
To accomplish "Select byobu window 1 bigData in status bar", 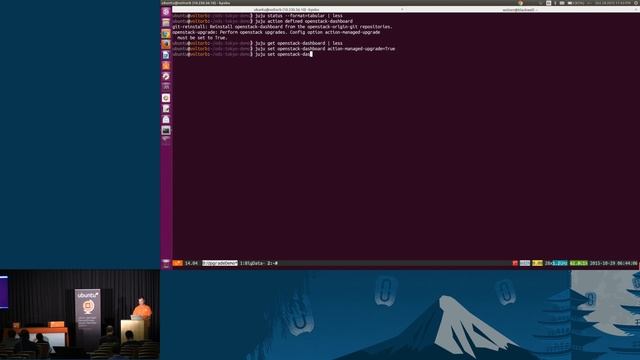I will (x=252, y=263).
